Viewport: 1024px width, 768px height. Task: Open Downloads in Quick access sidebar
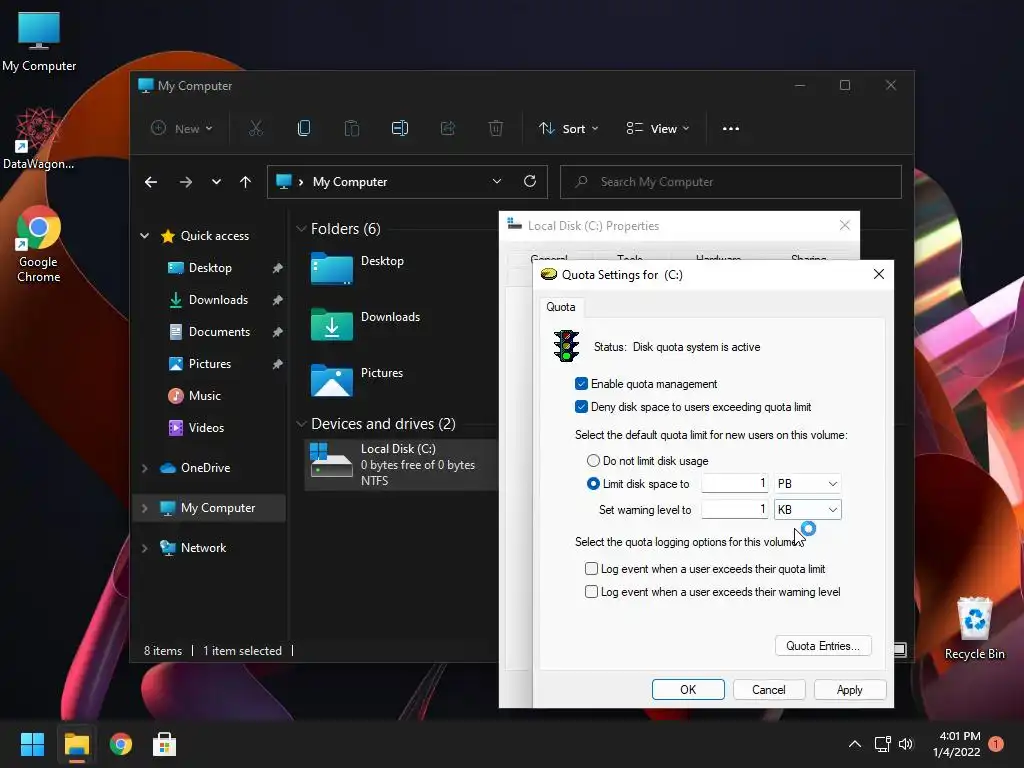tap(218, 300)
